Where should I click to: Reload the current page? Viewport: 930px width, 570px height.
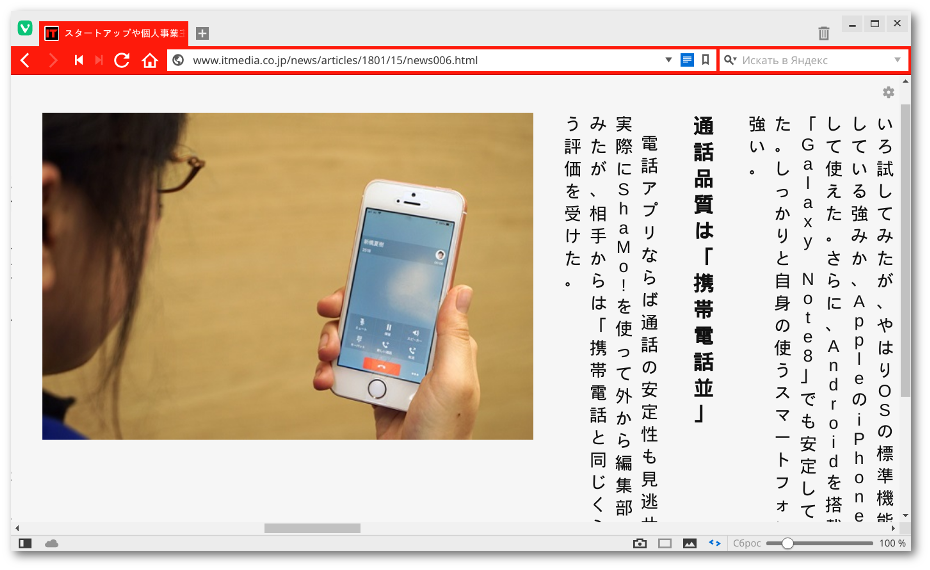coord(122,61)
